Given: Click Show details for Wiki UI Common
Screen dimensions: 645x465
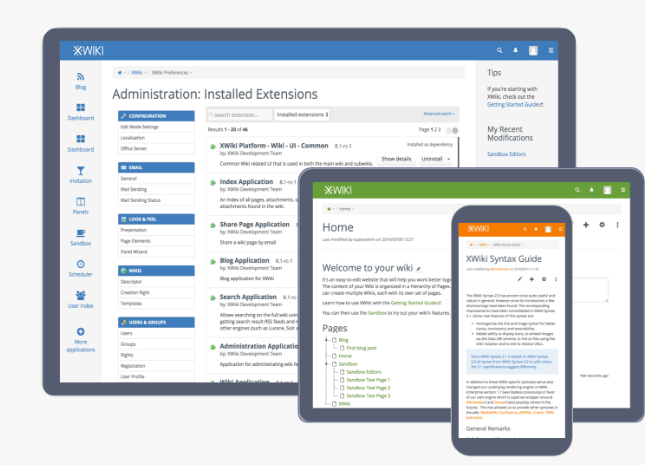Looking at the screenshot, I should coord(396,159).
